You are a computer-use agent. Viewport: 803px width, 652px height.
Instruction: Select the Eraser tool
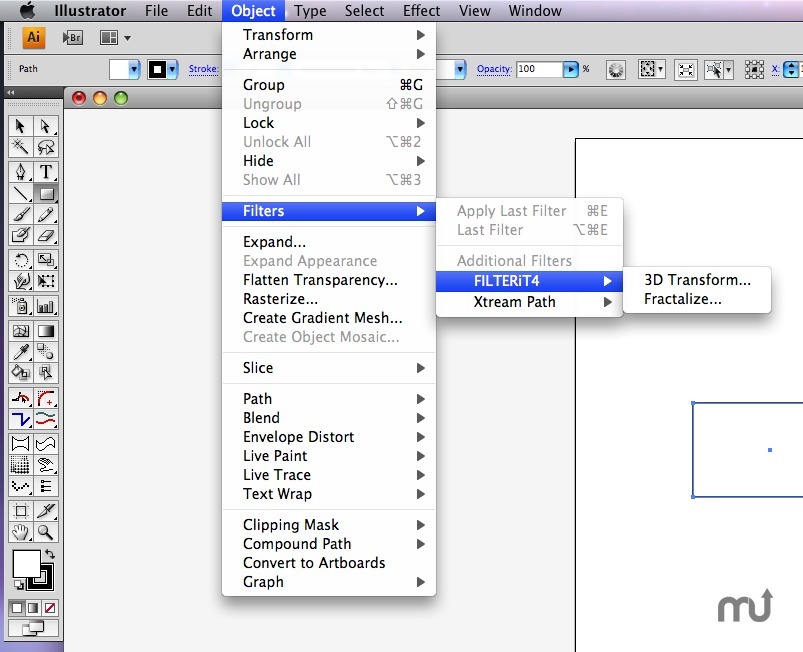pyautogui.click(x=46, y=235)
